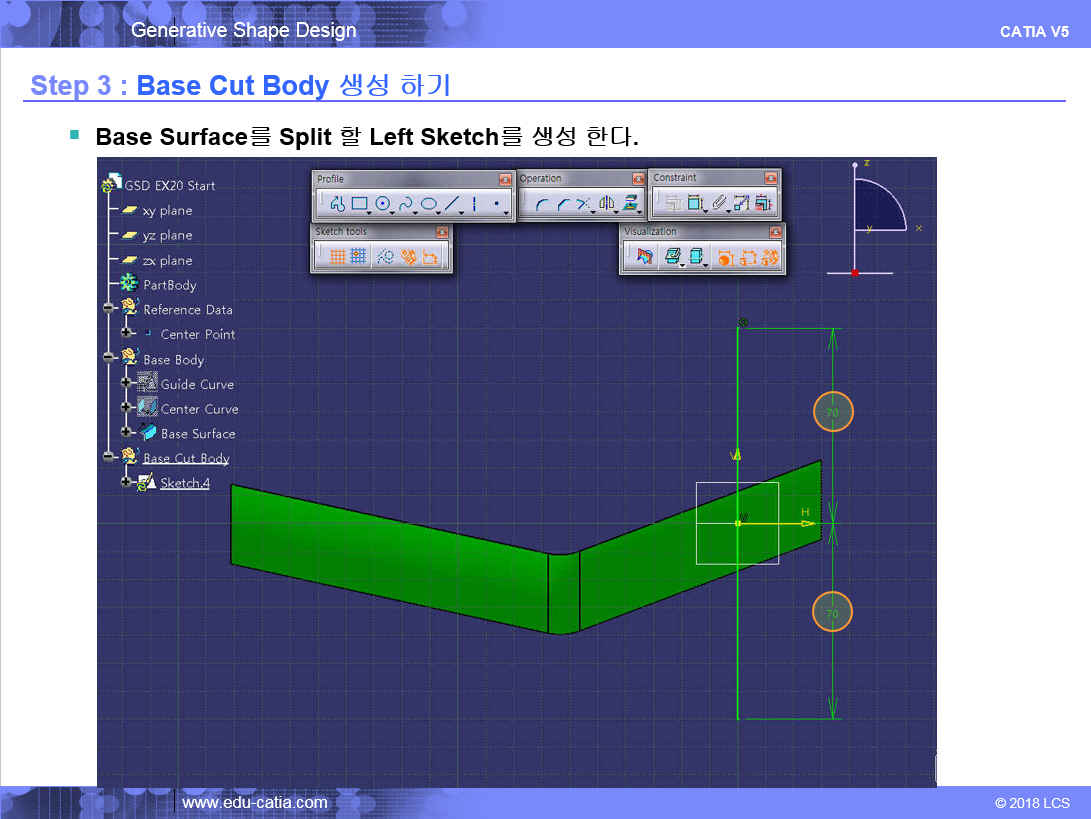Pick the Mirror tool in Operation toolbar
The height and width of the screenshot is (819, 1091).
click(606, 204)
